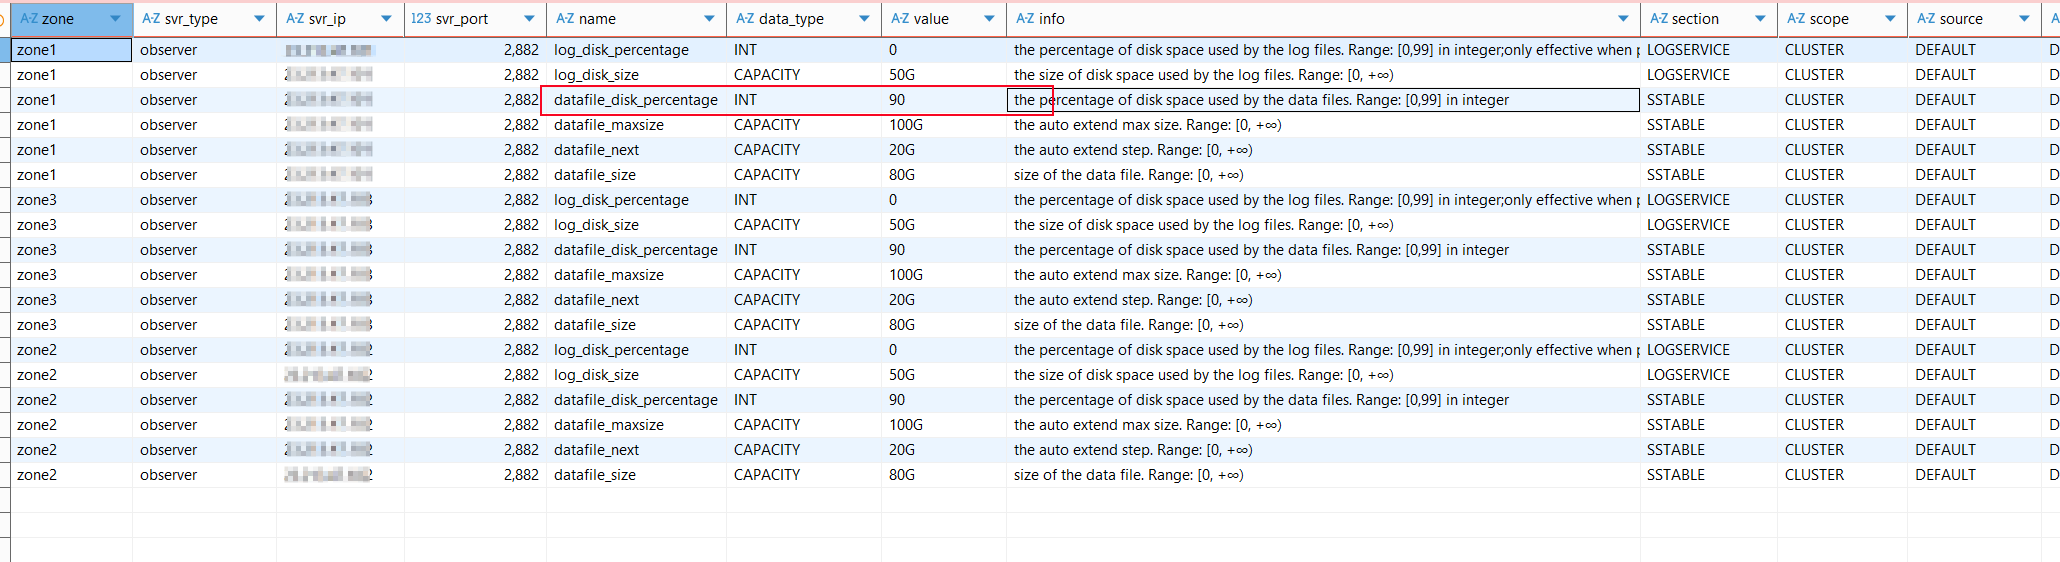Image resolution: width=2060 pixels, height=562 pixels.
Task: Click the string type icon of info column
Action: click(1025, 19)
